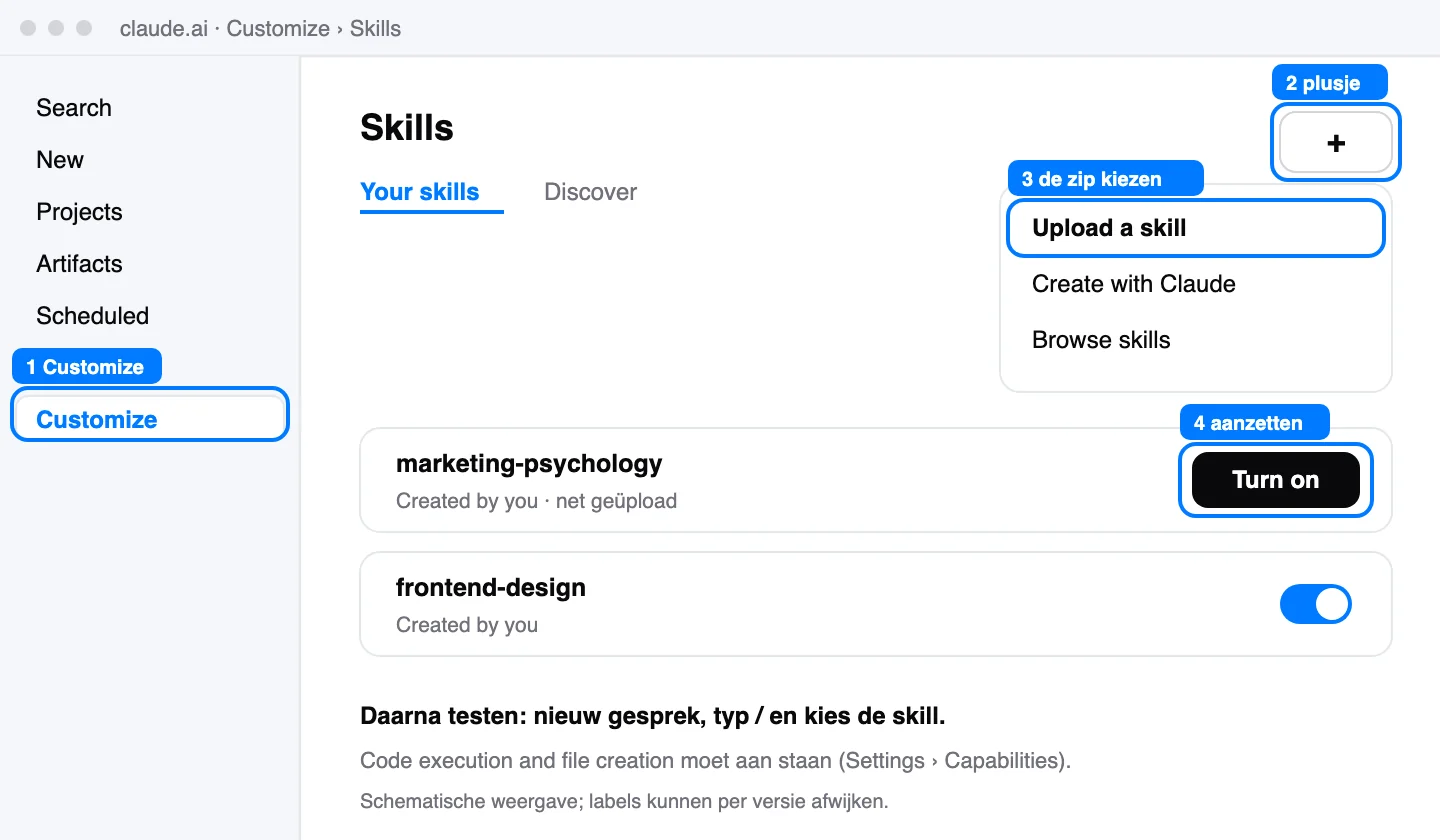Click the 'Daarna testen' instruction line
Screen dimensions: 1440x840
(x=653, y=717)
